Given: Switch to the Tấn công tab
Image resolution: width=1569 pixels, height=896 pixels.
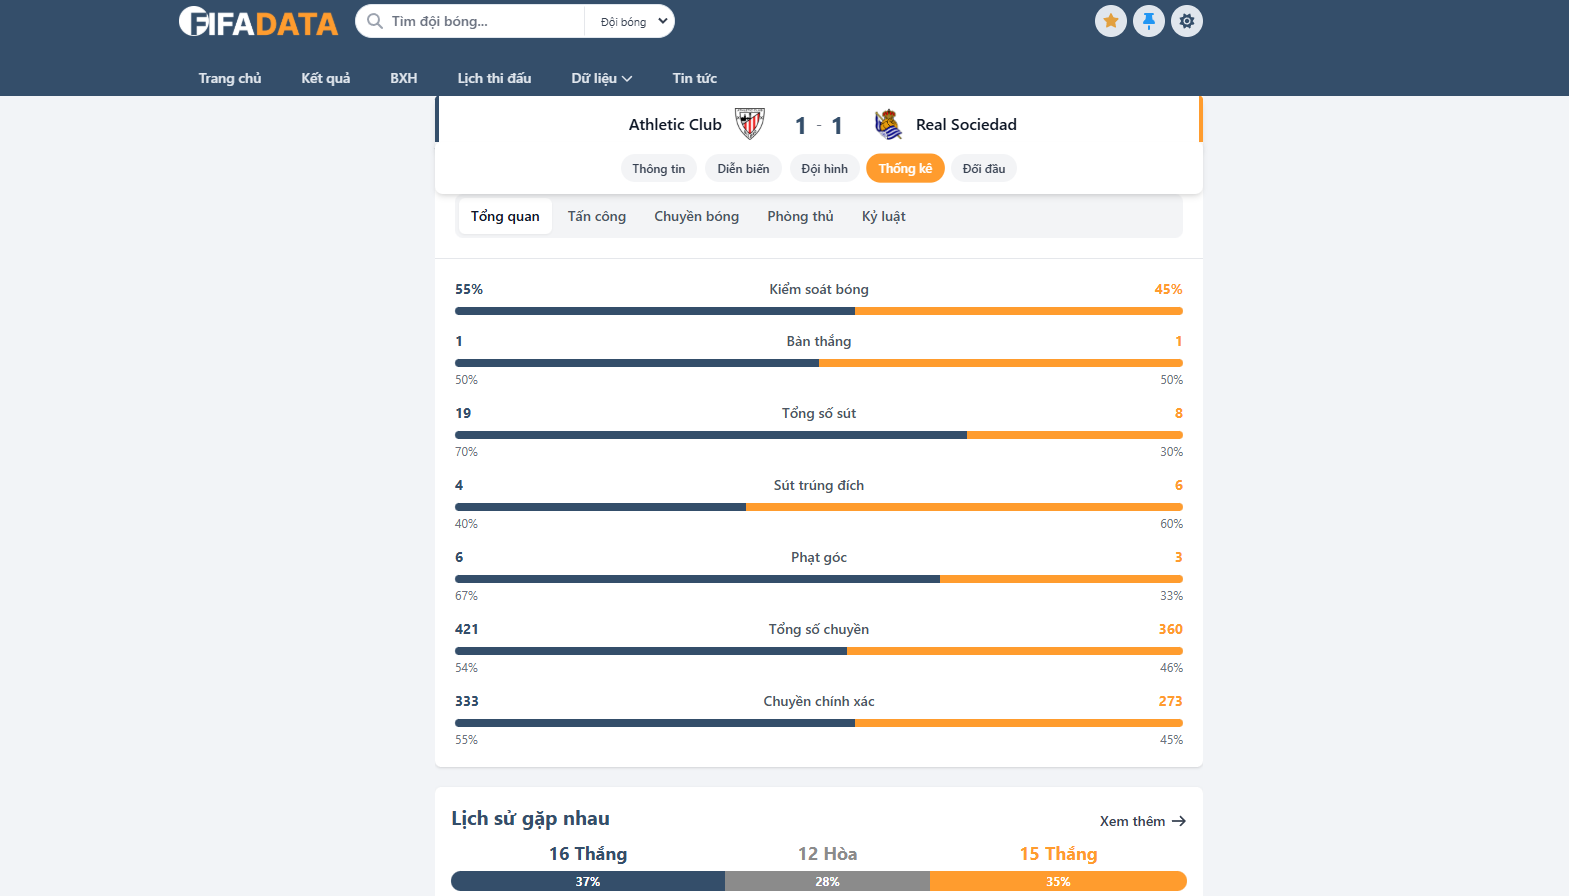Looking at the screenshot, I should pos(596,216).
